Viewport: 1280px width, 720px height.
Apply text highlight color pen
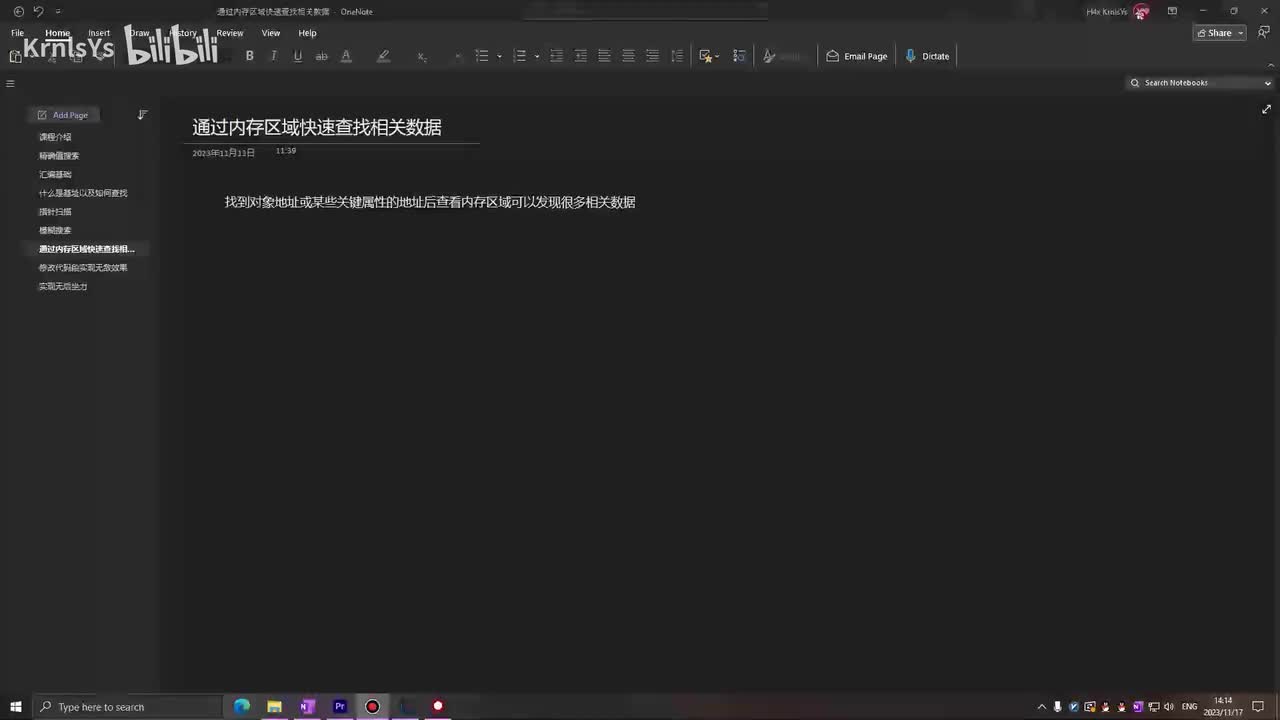(383, 56)
